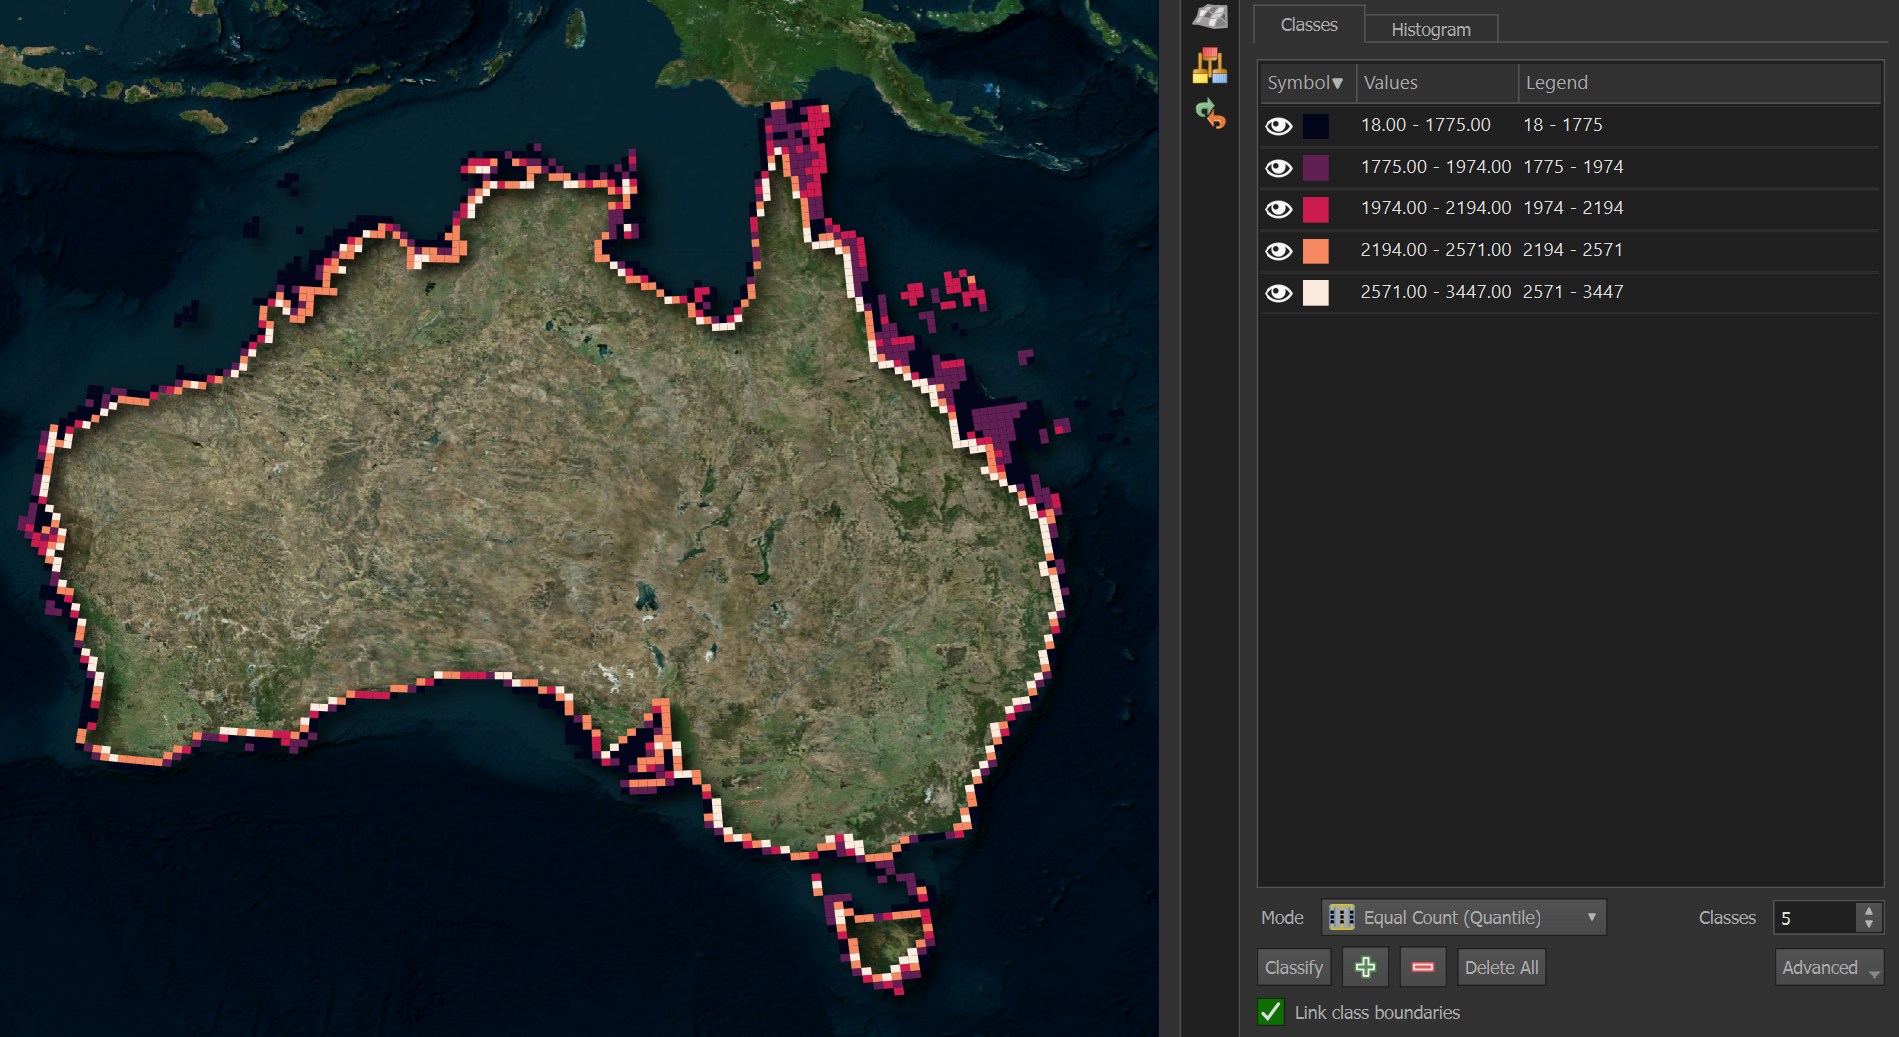
Task: Sort classes by Symbol column header
Action: 1305,83
